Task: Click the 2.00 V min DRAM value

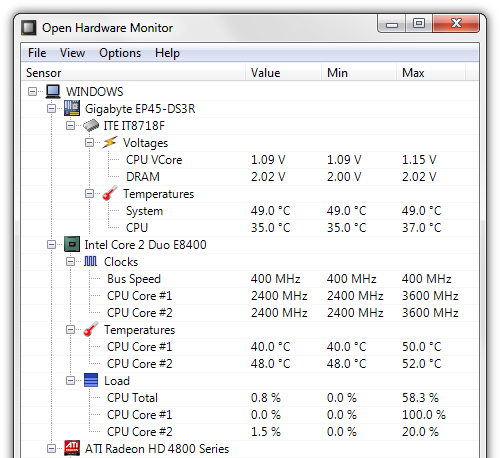Action: click(x=344, y=177)
